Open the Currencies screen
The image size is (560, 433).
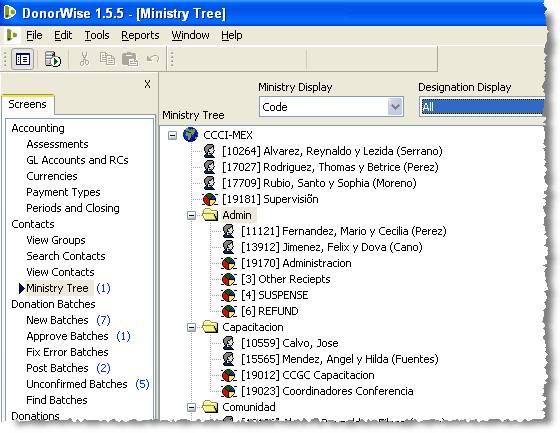[52, 176]
